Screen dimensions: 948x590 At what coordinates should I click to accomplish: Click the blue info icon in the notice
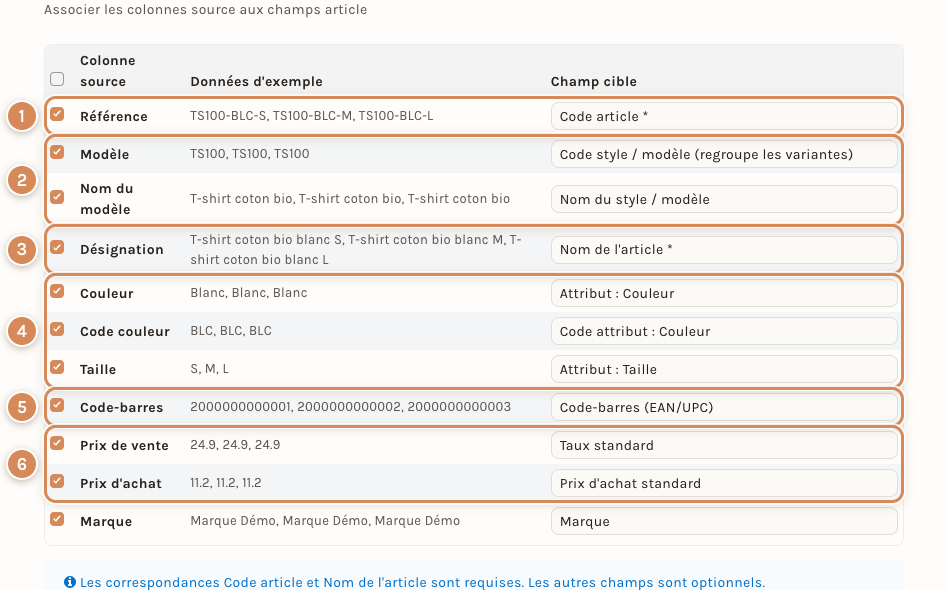click(70, 582)
